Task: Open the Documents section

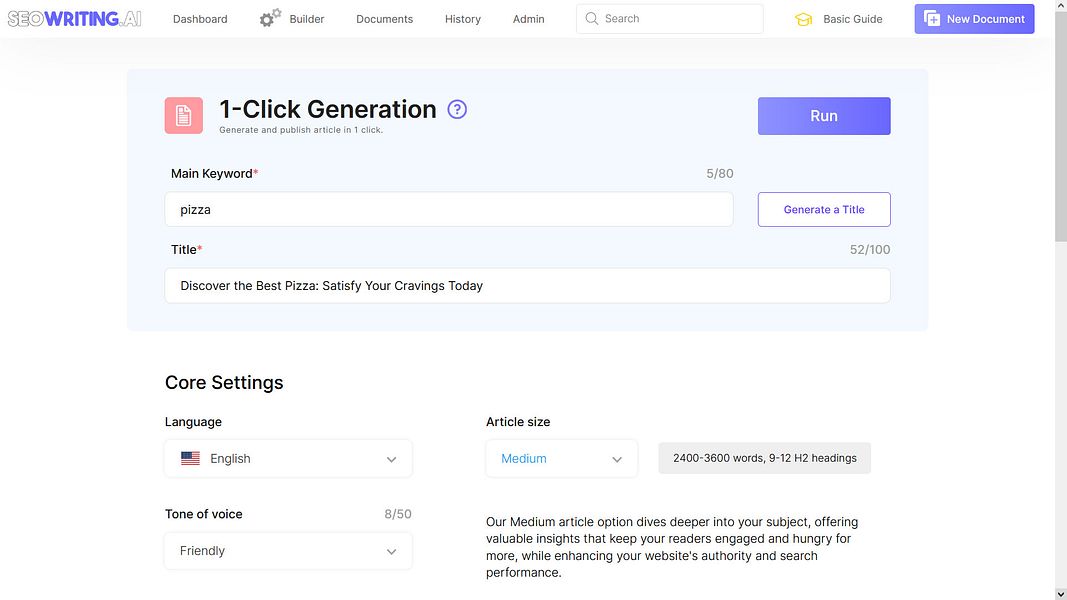Action: [x=384, y=18]
